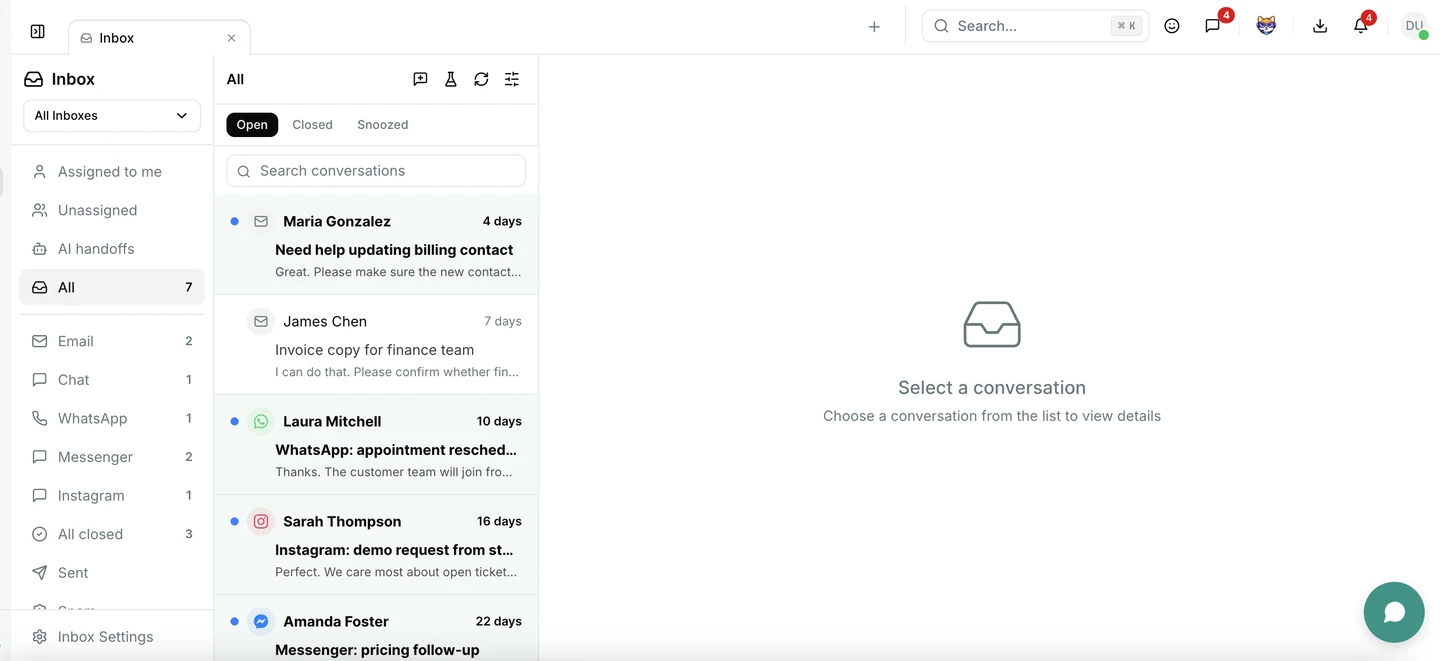Click the Search conversations field
Screen dimensions: 1440x661
[x=376, y=171]
